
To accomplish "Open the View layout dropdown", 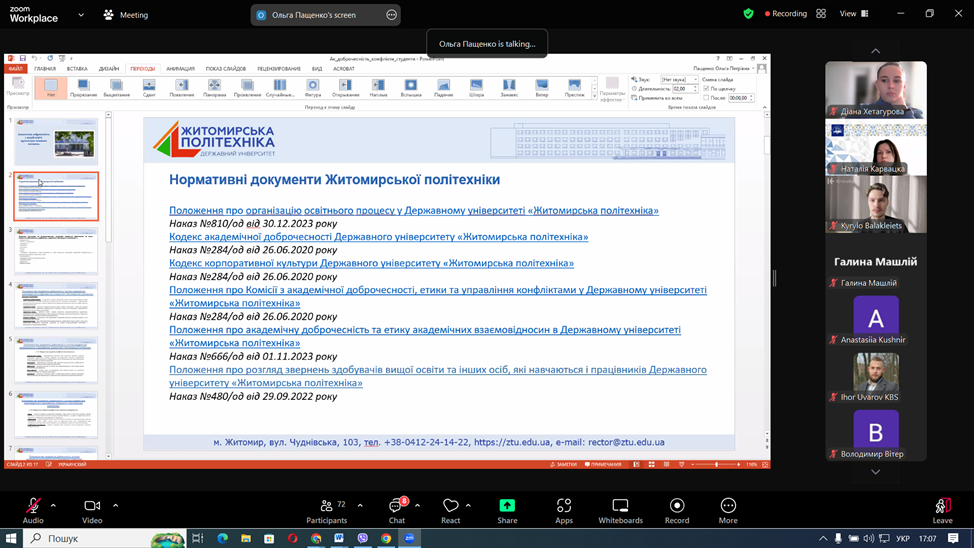I will point(853,14).
